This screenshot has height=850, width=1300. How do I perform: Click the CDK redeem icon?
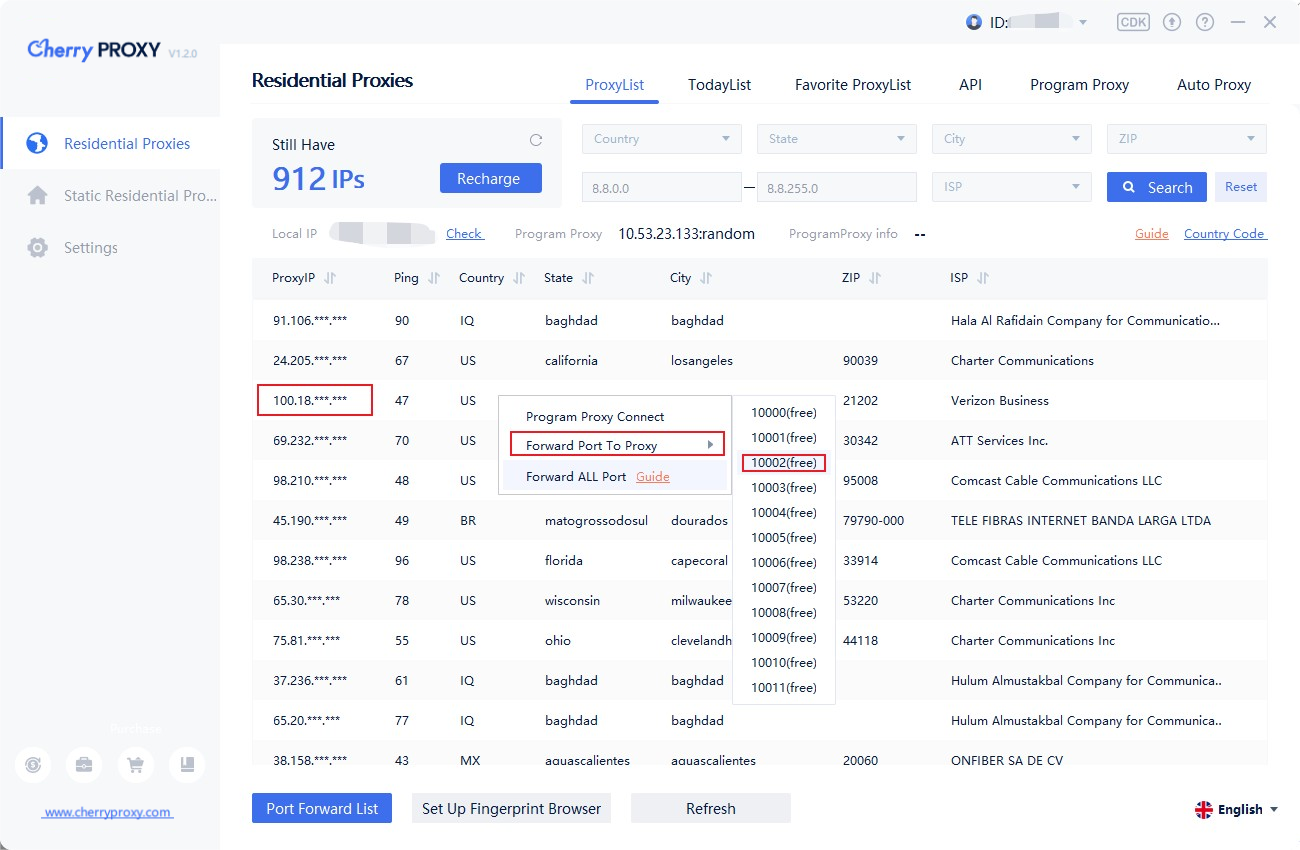point(1133,22)
